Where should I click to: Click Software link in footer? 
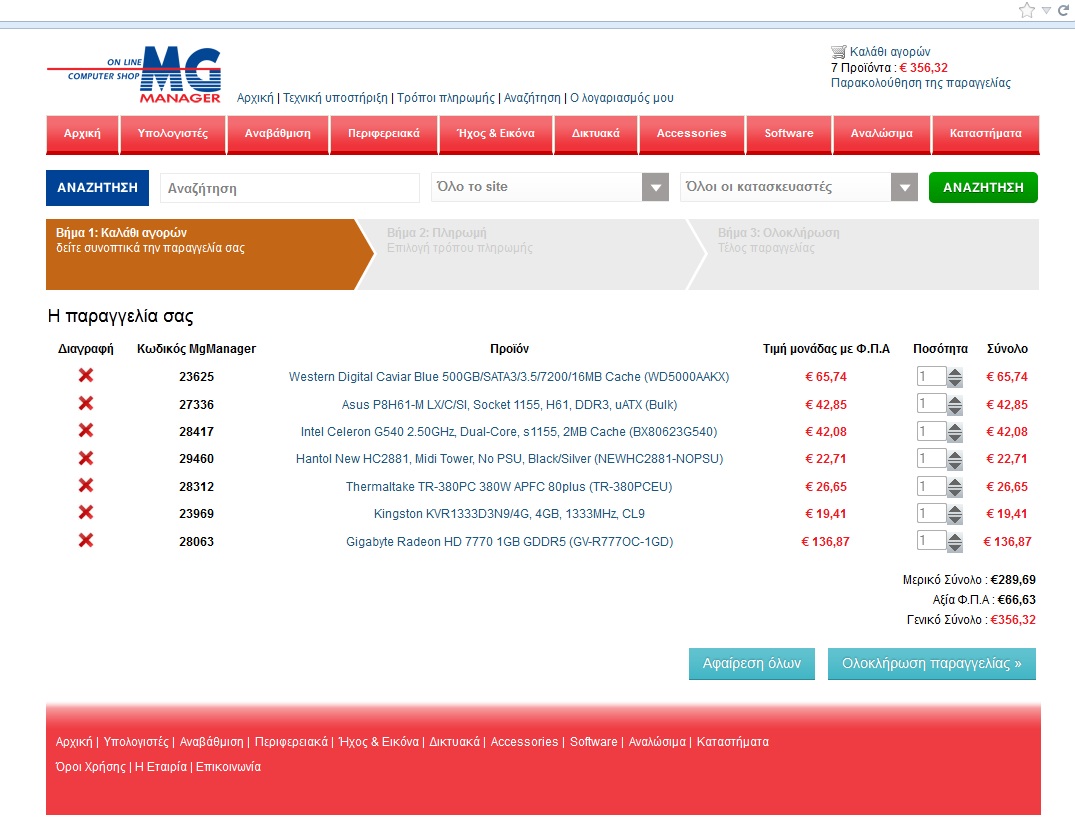point(594,742)
